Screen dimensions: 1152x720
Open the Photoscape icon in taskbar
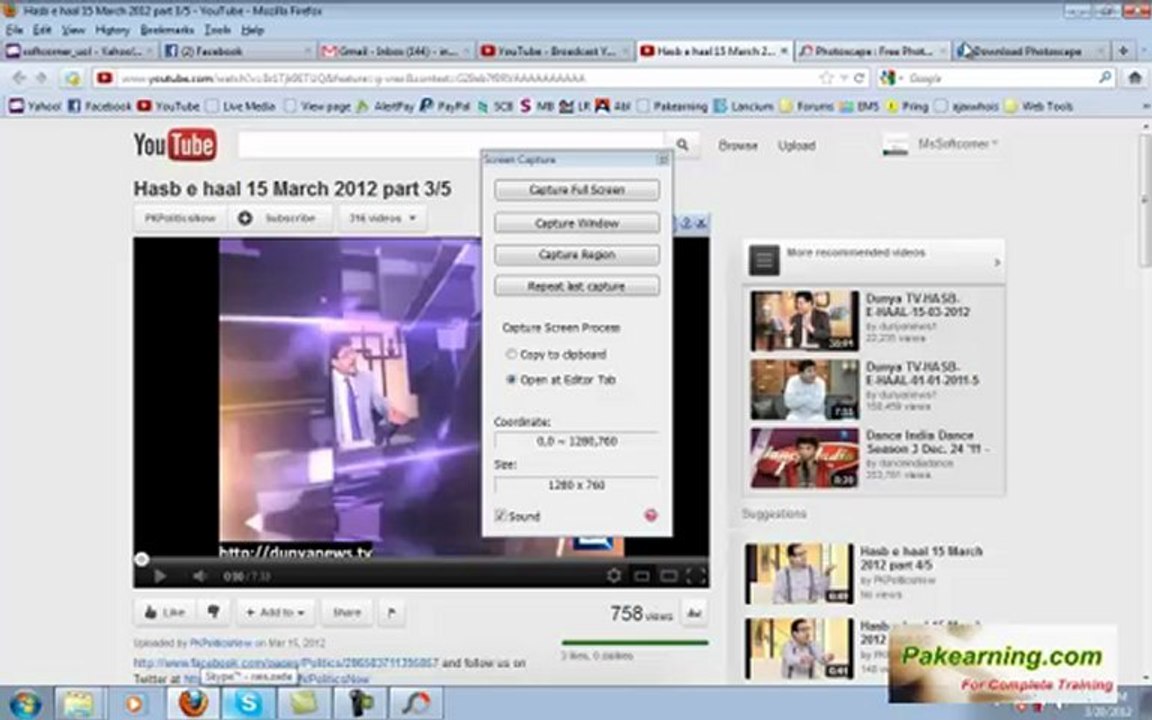[x=416, y=703]
